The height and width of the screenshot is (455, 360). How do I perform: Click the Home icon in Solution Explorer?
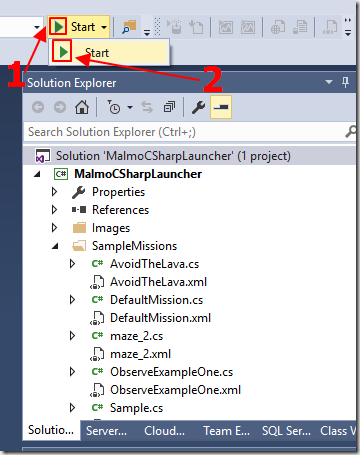point(82,107)
